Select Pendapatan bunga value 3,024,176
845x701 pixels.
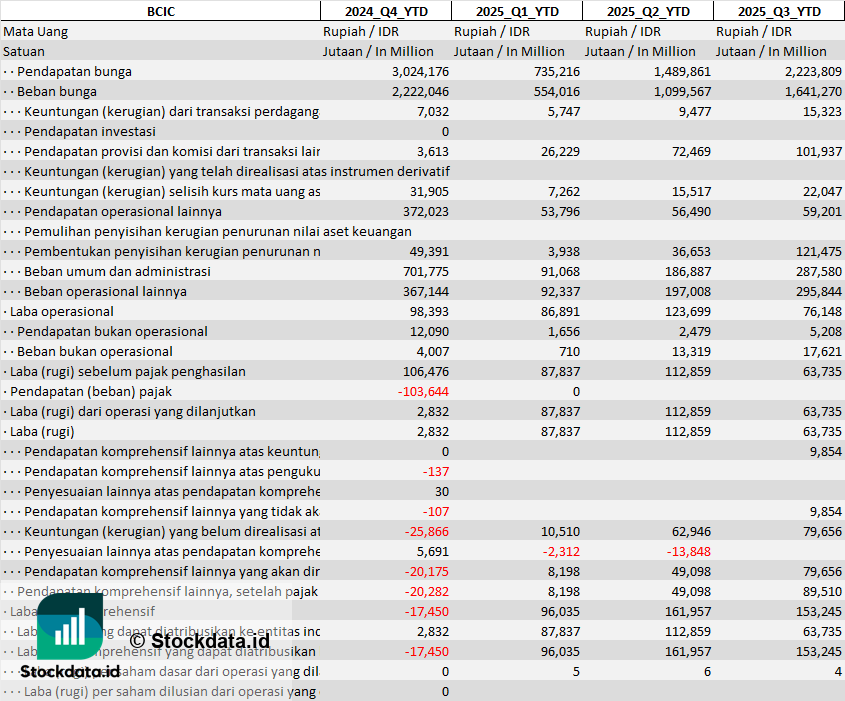[420, 72]
